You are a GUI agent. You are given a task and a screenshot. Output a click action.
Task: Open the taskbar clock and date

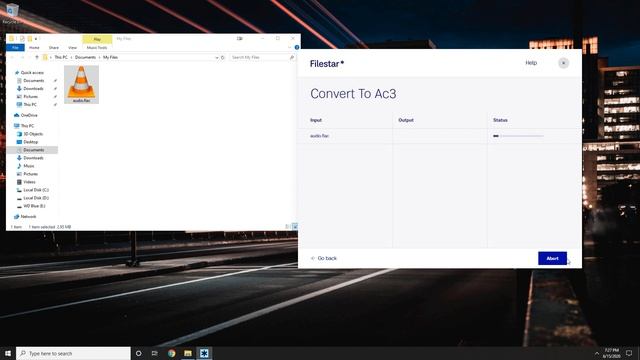[x=611, y=353]
